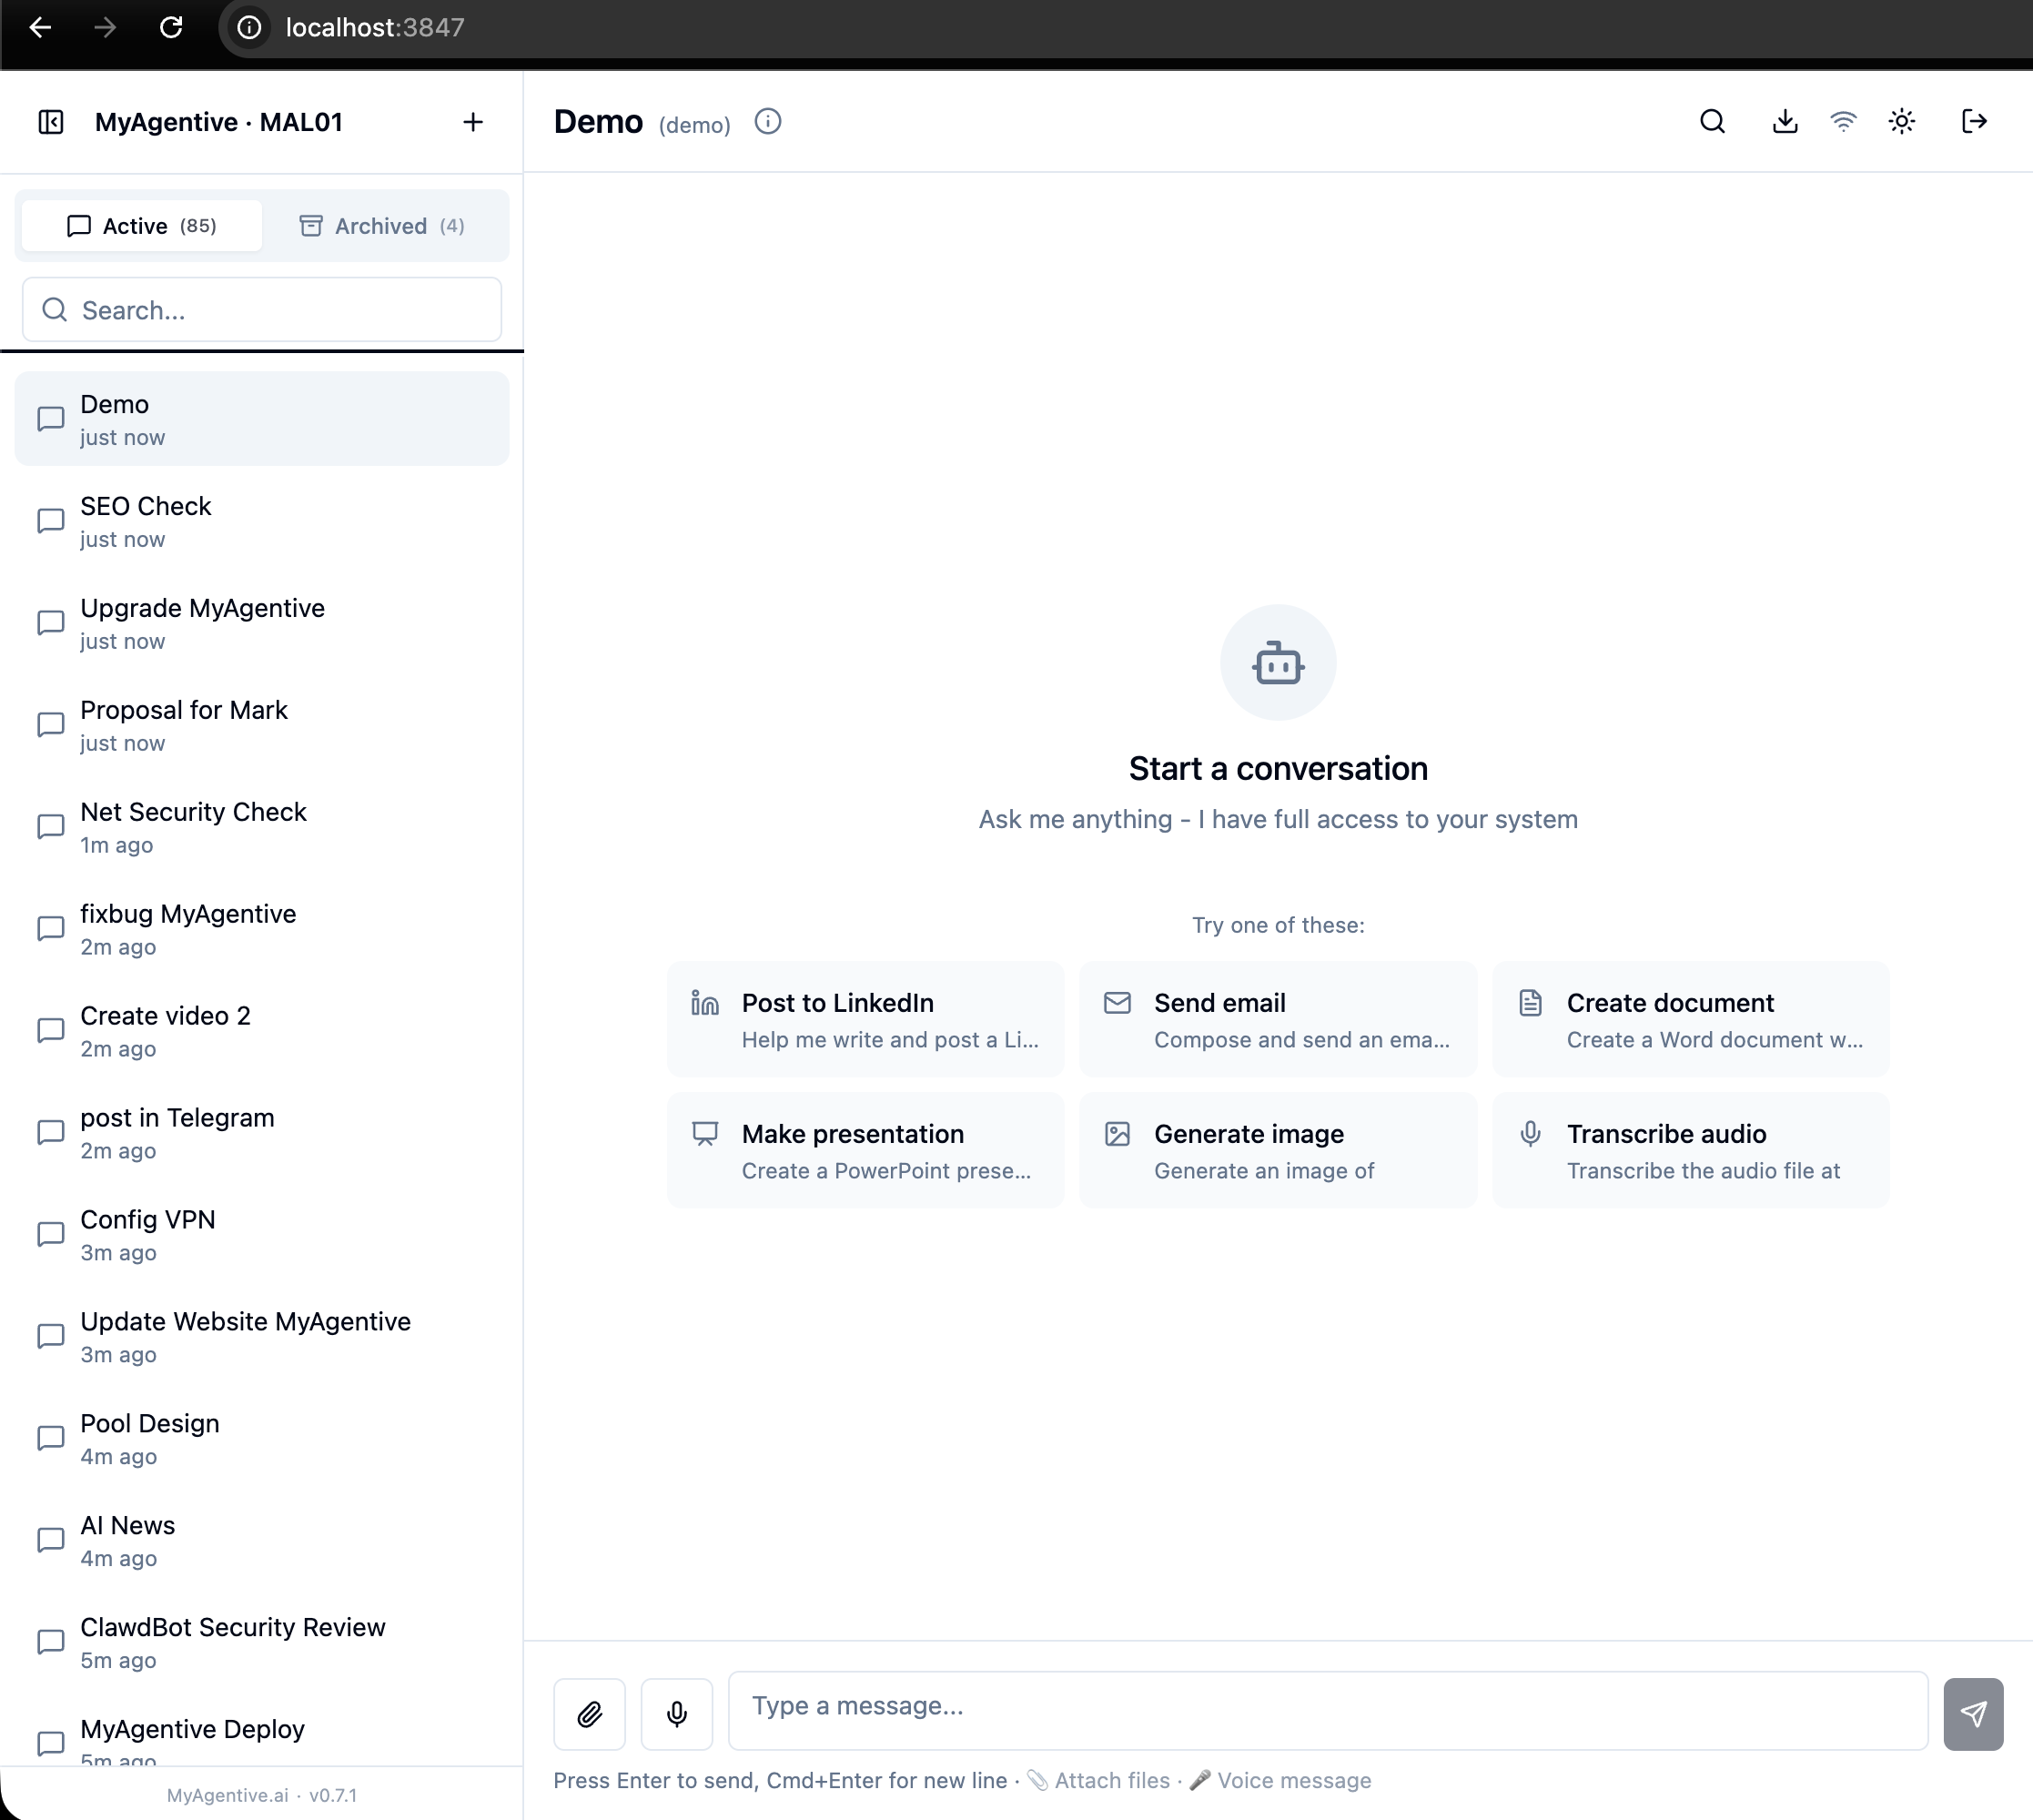Send message with the paper plane button
The image size is (2033, 1820).
coord(1972,1713)
